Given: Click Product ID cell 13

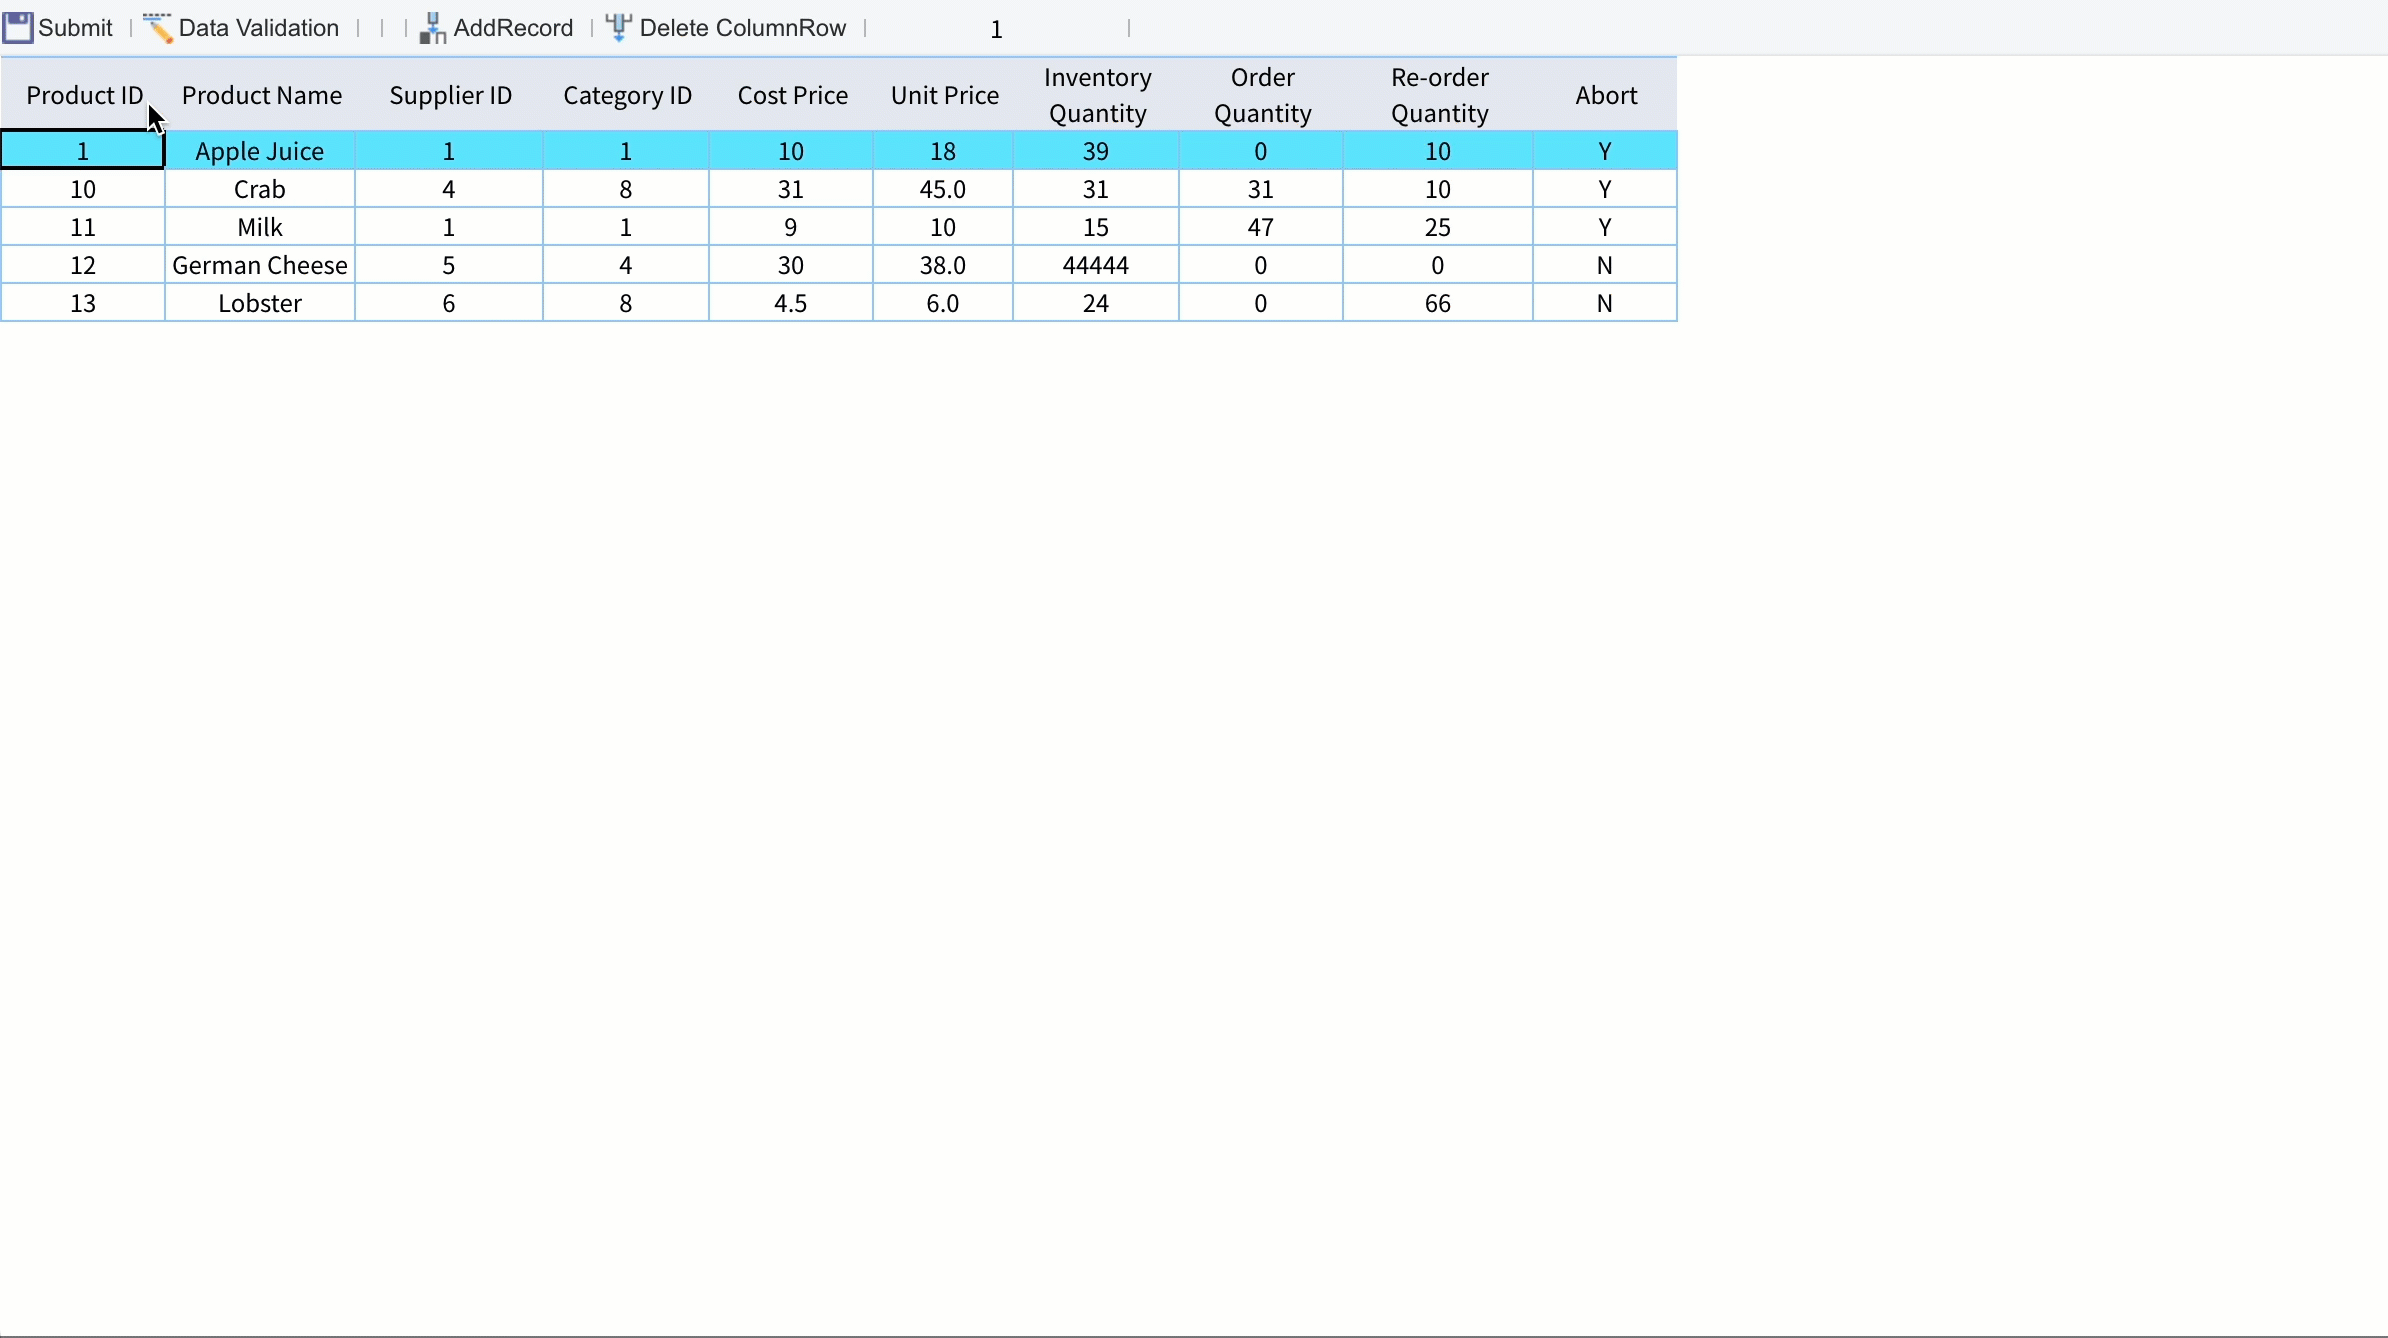Looking at the screenshot, I should [x=83, y=303].
